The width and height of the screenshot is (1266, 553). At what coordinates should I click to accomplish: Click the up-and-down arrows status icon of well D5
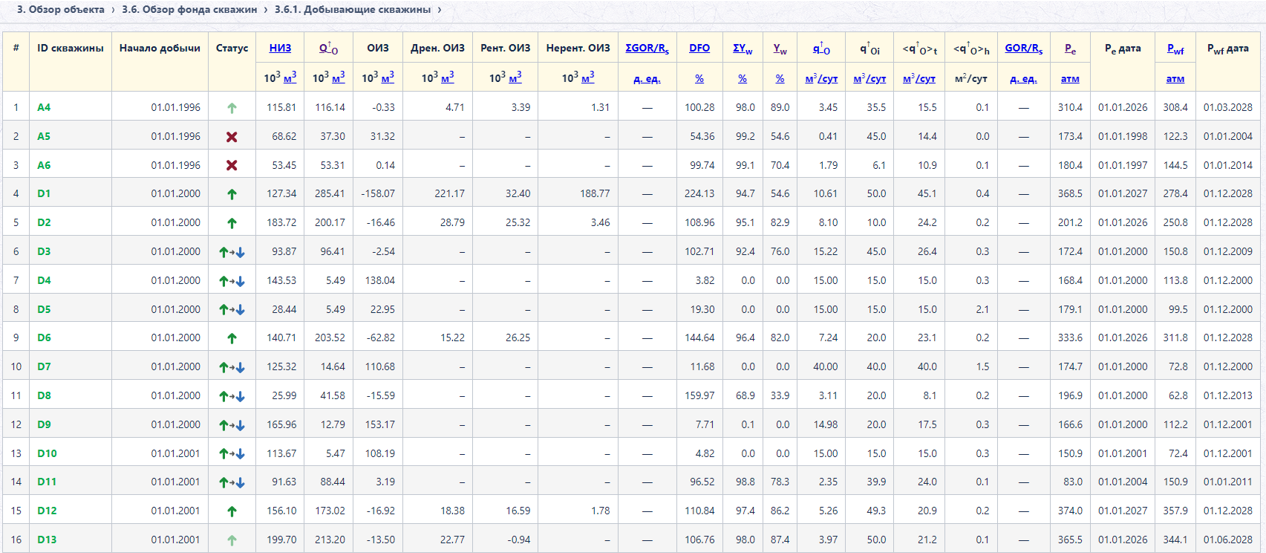[232, 310]
